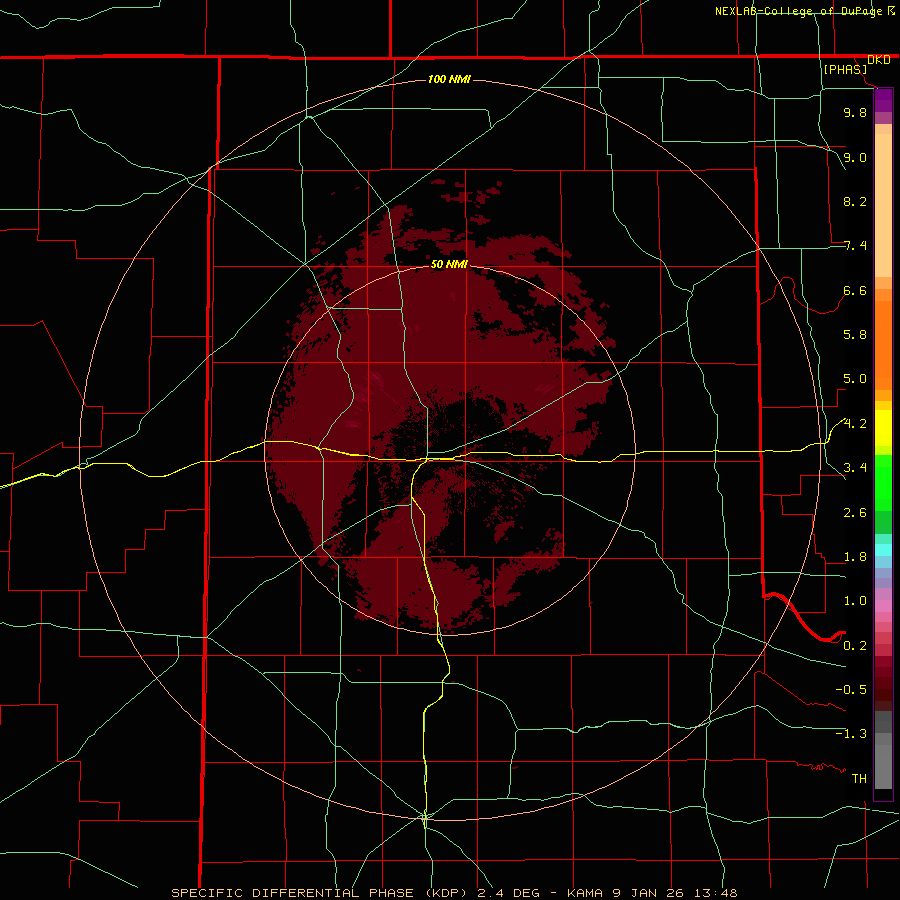Click the 50 NMI range ring label
The image size is (900, 900).
tap(449, 264)
